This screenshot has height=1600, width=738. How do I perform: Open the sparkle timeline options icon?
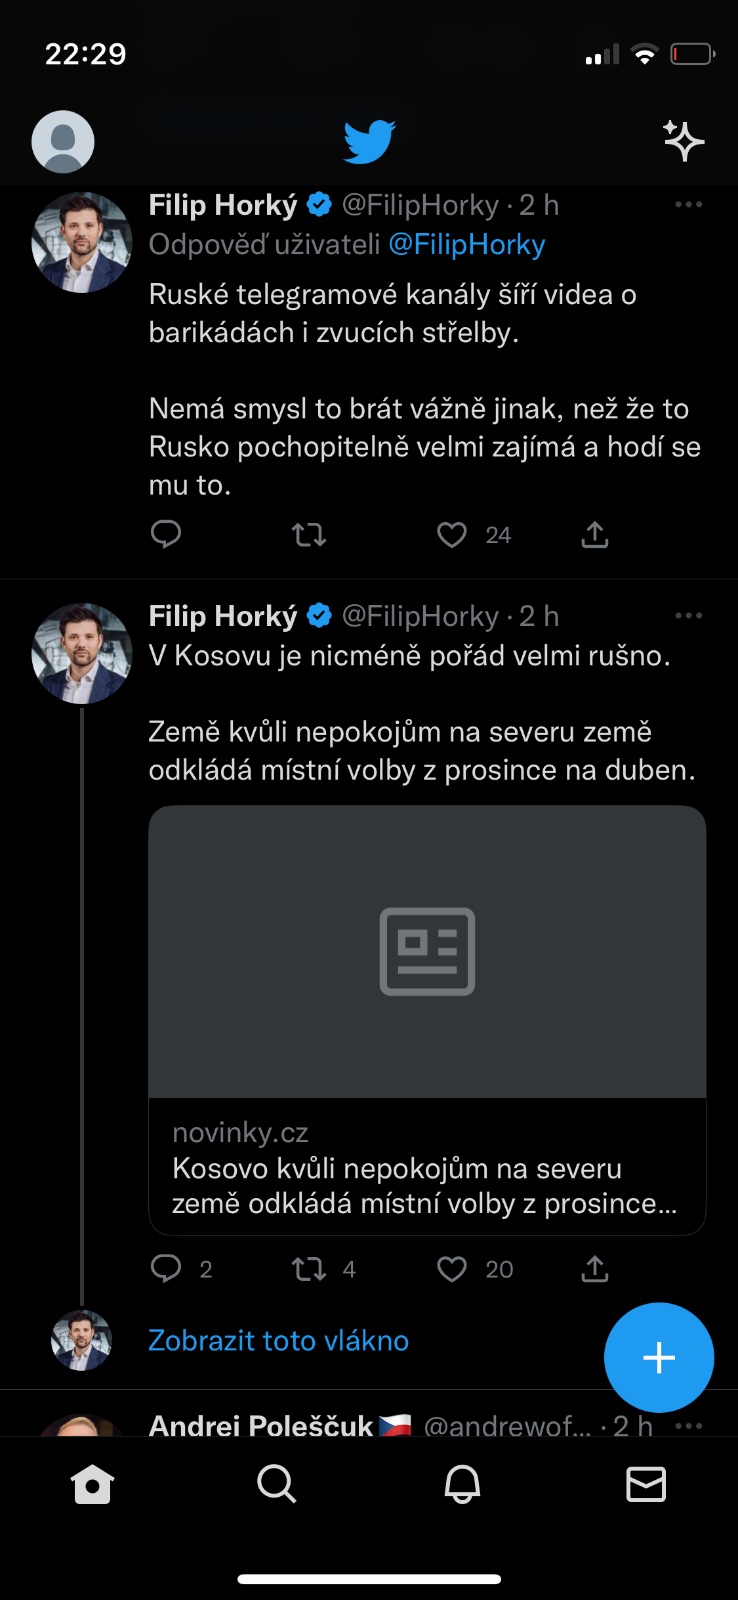coord(684,141)
